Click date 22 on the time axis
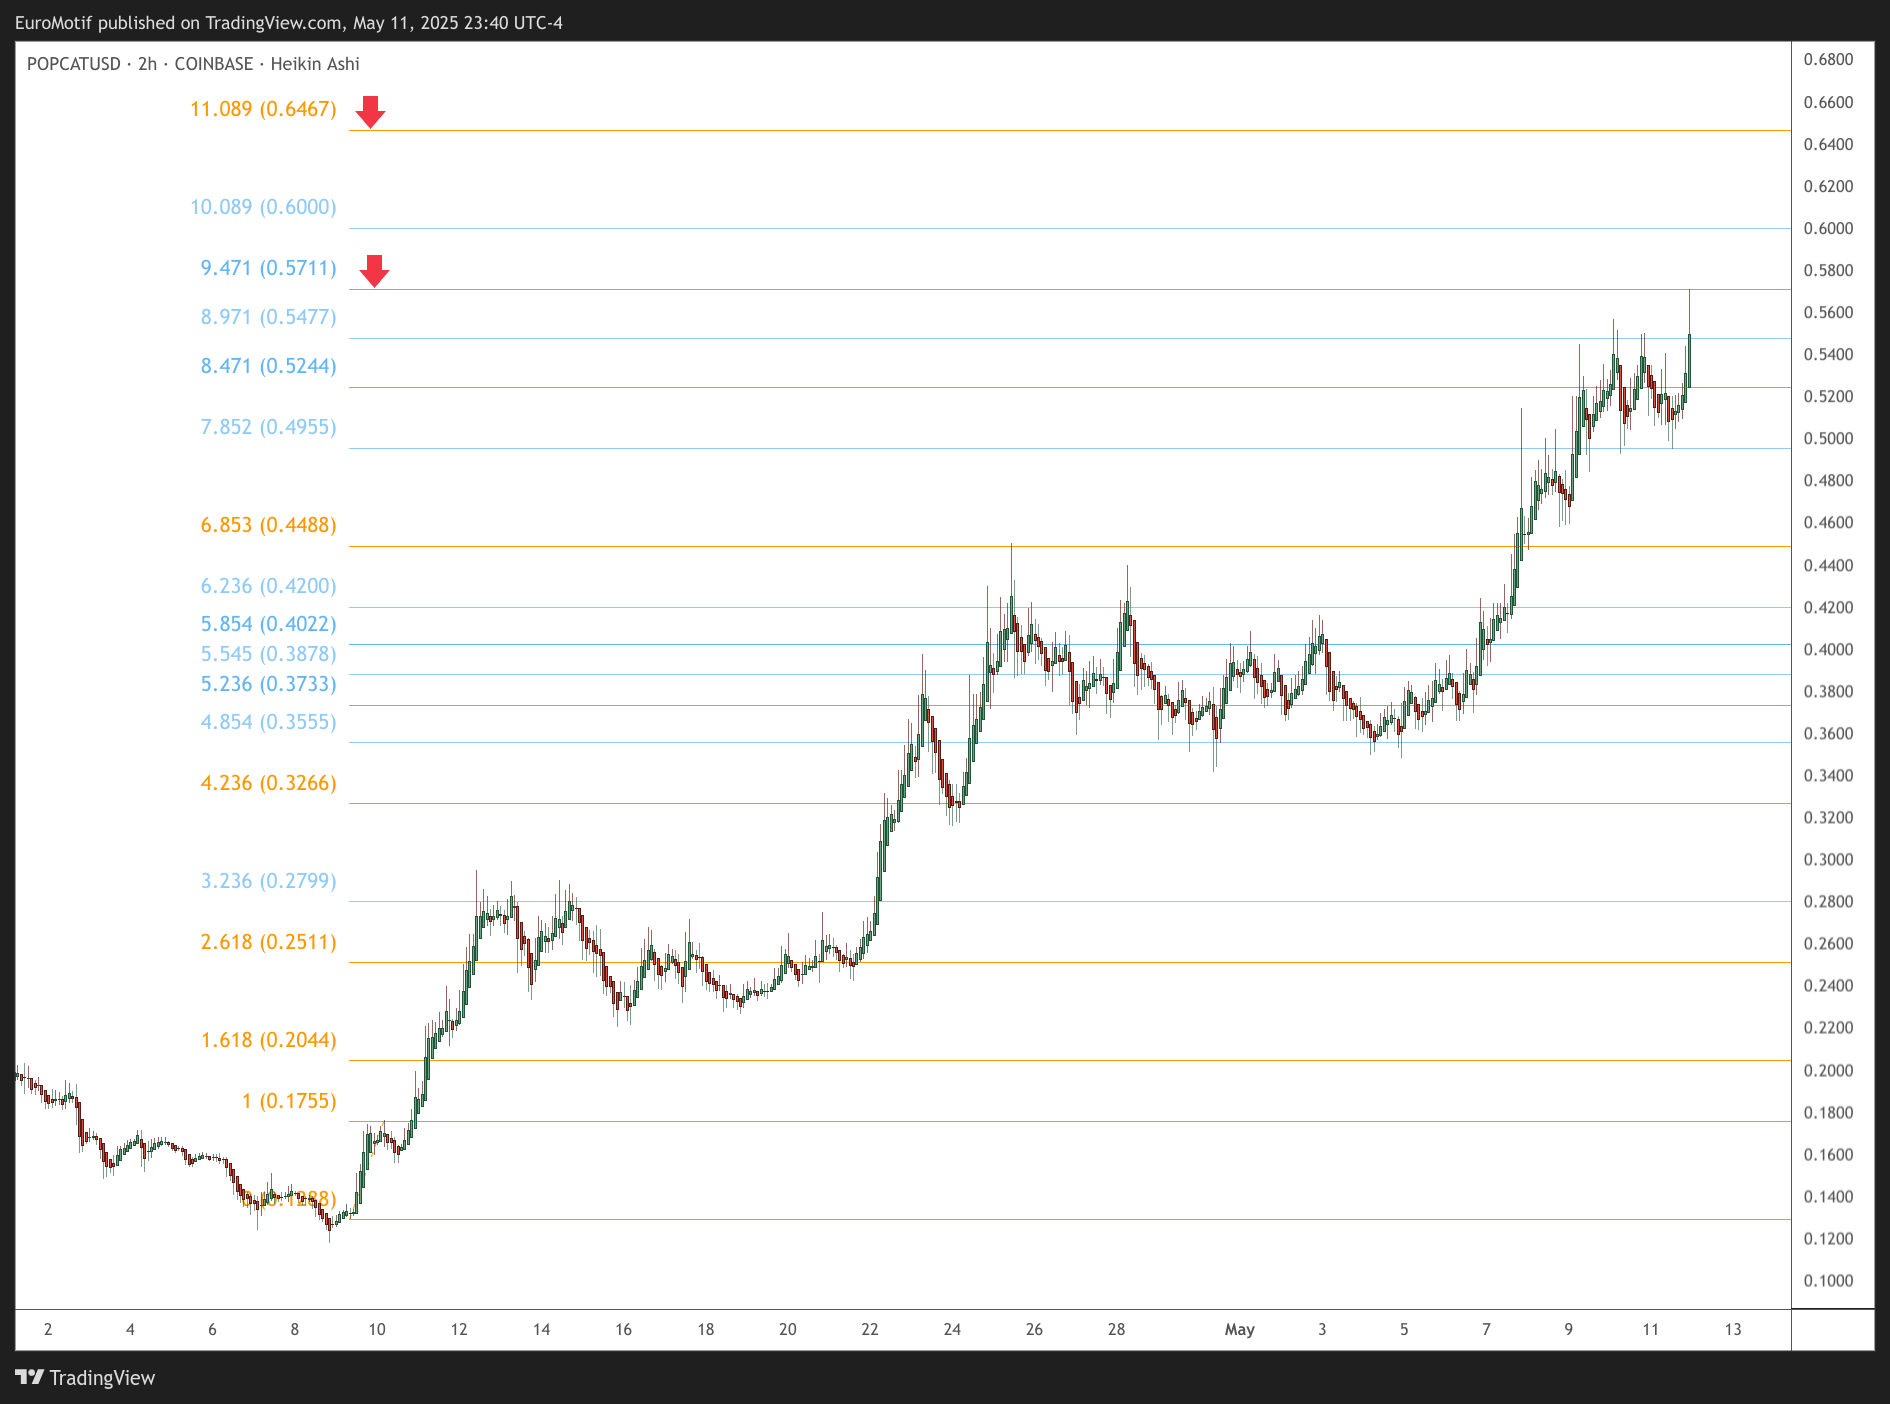The height and width of the screenshot is (1404, 1890). coord(870,1329)
